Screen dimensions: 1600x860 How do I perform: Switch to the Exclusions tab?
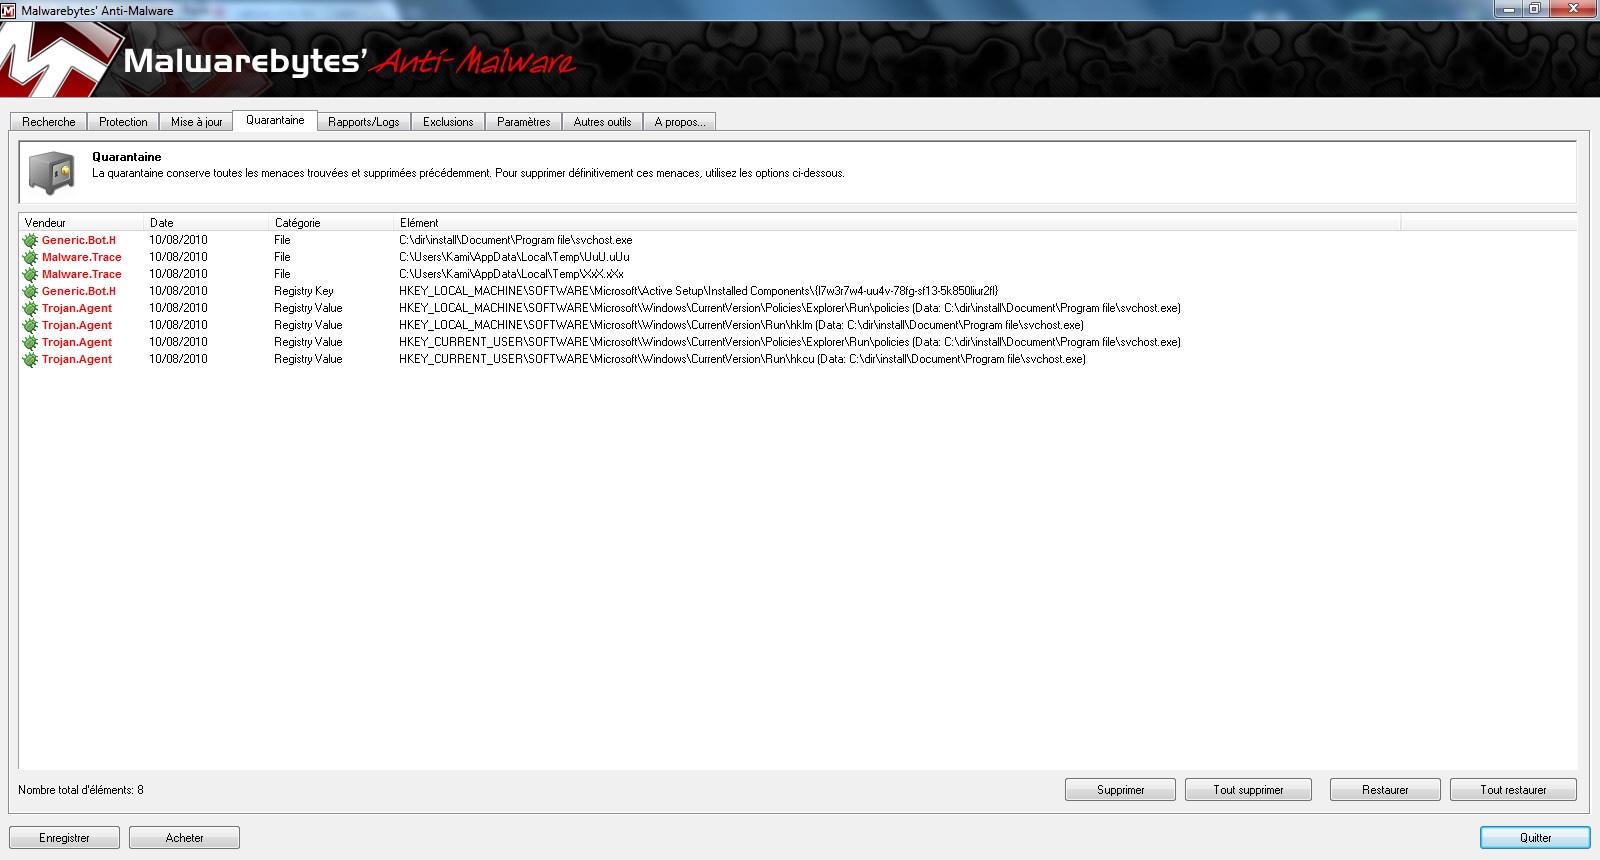point(448,122)
